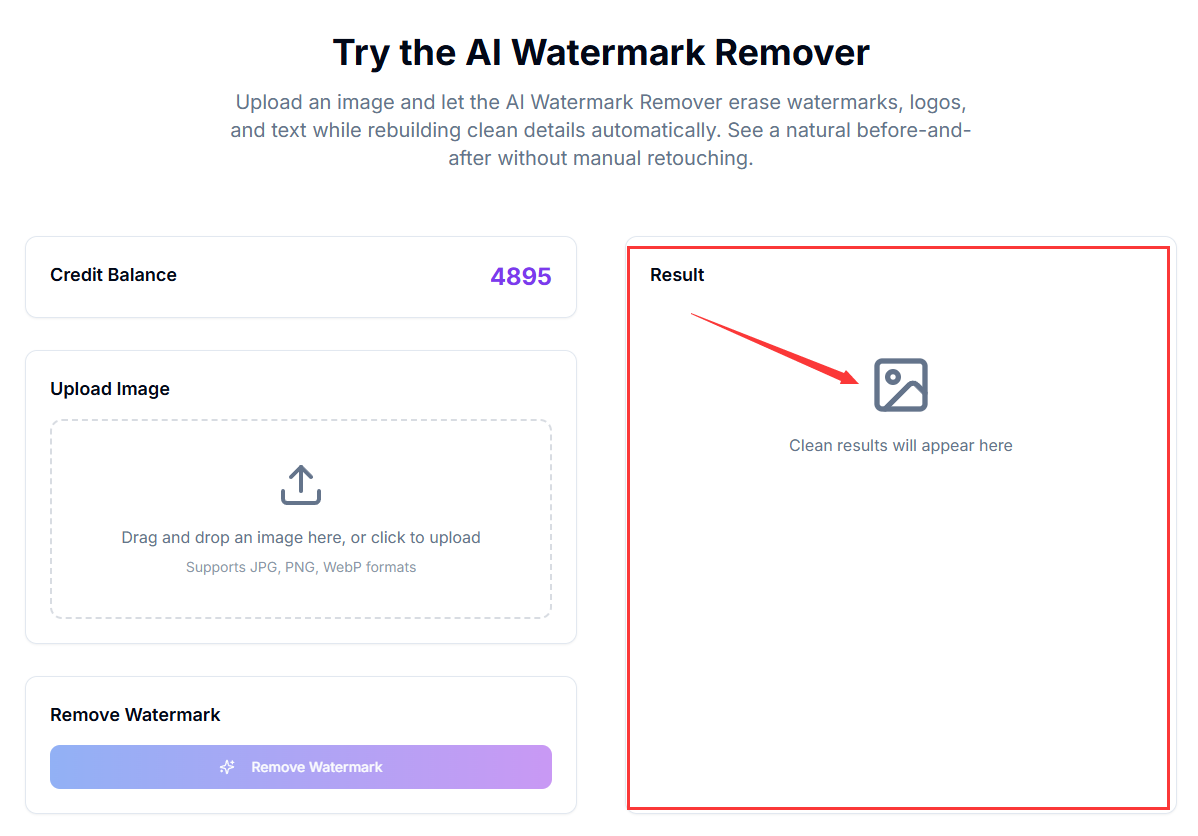Viewport: 1198px width, 836px height.
Task: Click Clean results will appear here text
Action: point(900,445)
